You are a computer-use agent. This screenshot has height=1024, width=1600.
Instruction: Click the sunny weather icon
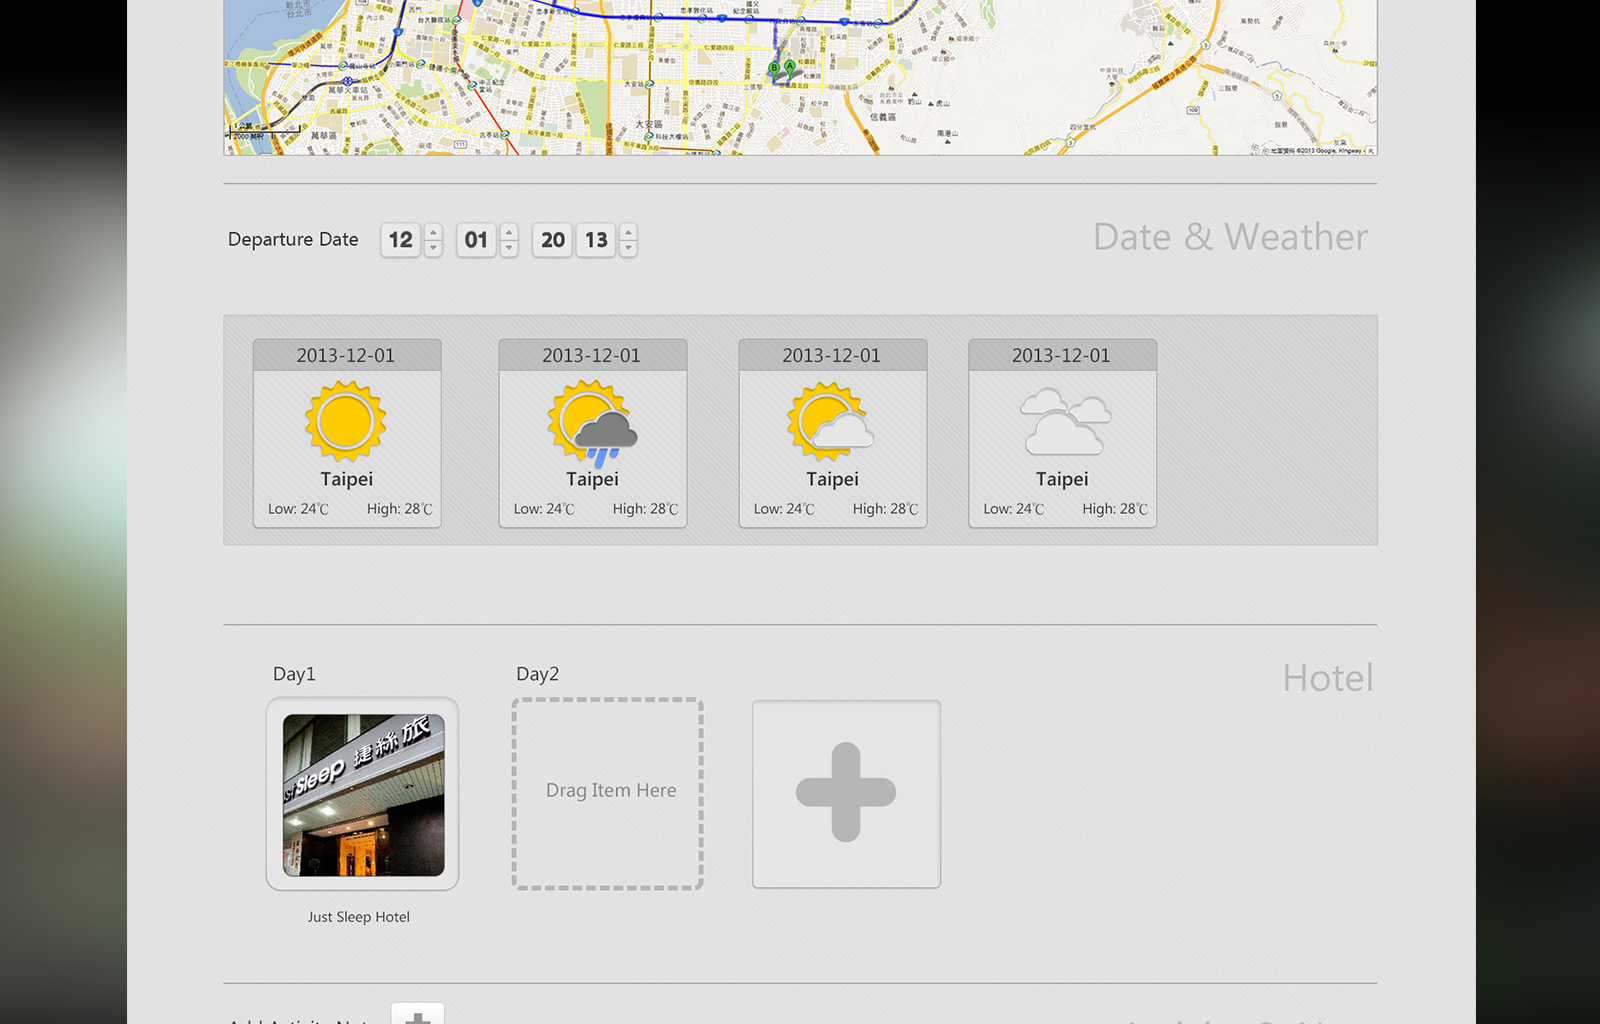pos(346,421)
